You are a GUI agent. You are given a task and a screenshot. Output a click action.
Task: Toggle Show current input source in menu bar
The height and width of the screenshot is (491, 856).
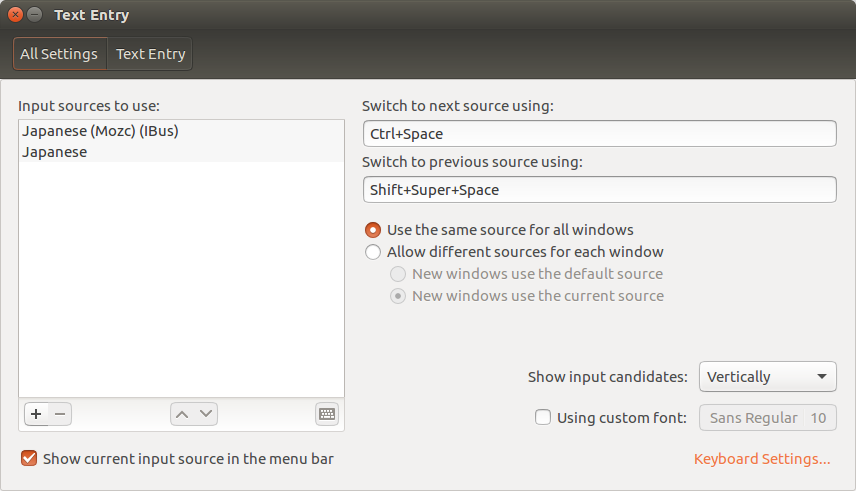click(29, 459)
